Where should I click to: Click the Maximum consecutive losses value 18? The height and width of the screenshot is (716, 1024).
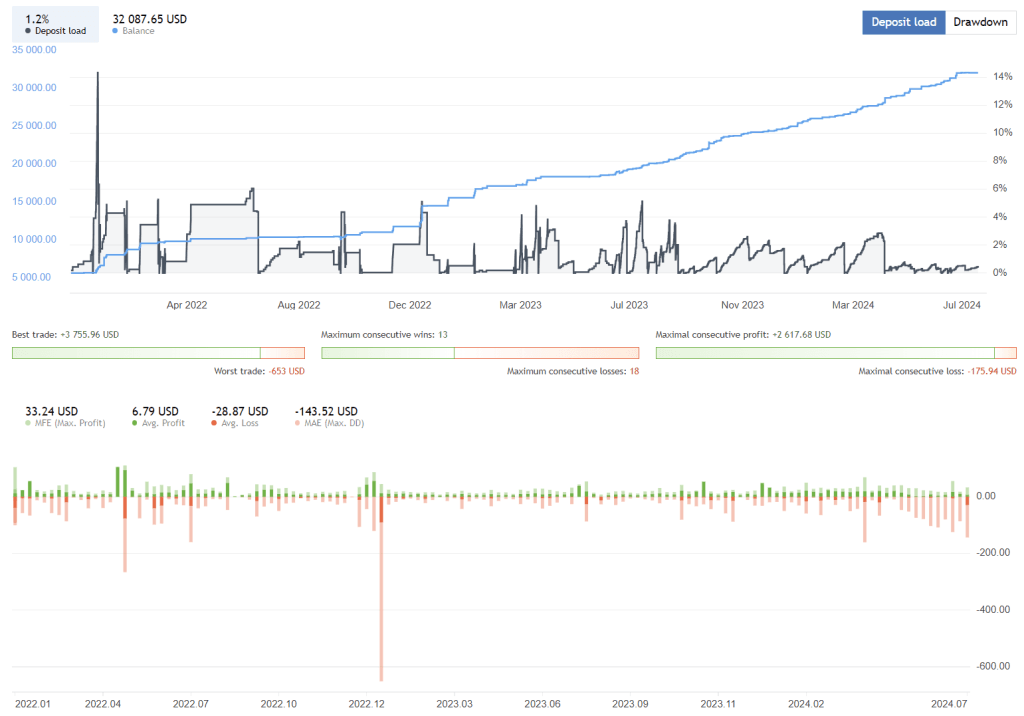click(x=635, y=371)
